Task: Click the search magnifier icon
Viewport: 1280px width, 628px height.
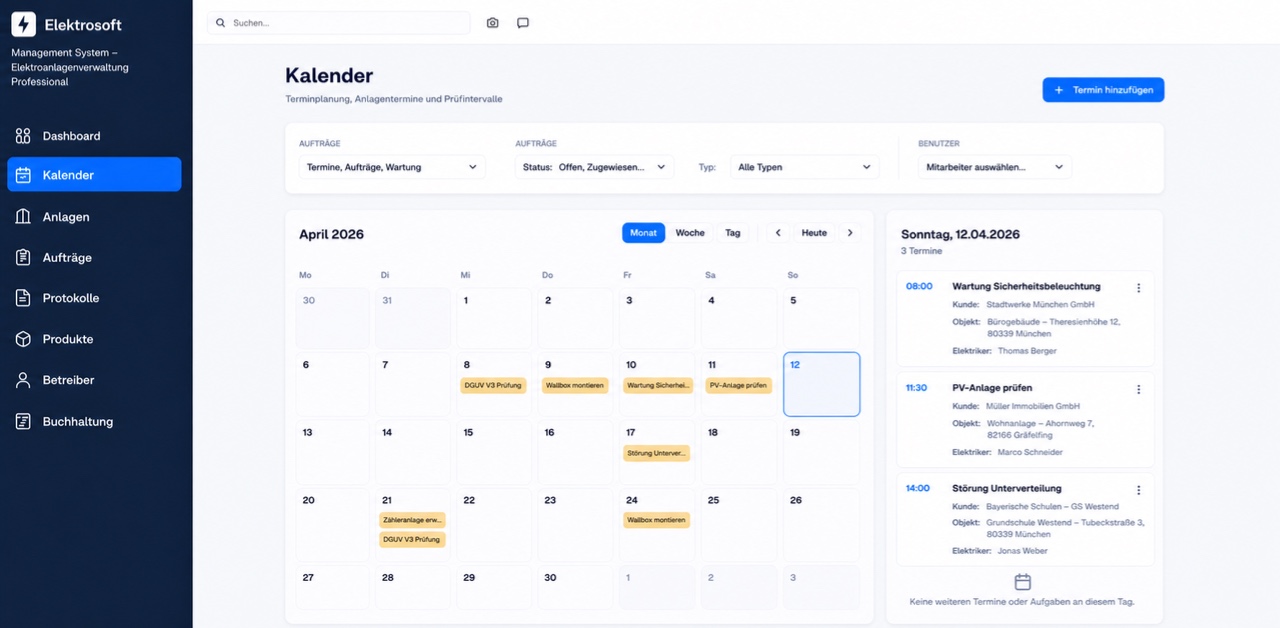Action: click(221, 23)
